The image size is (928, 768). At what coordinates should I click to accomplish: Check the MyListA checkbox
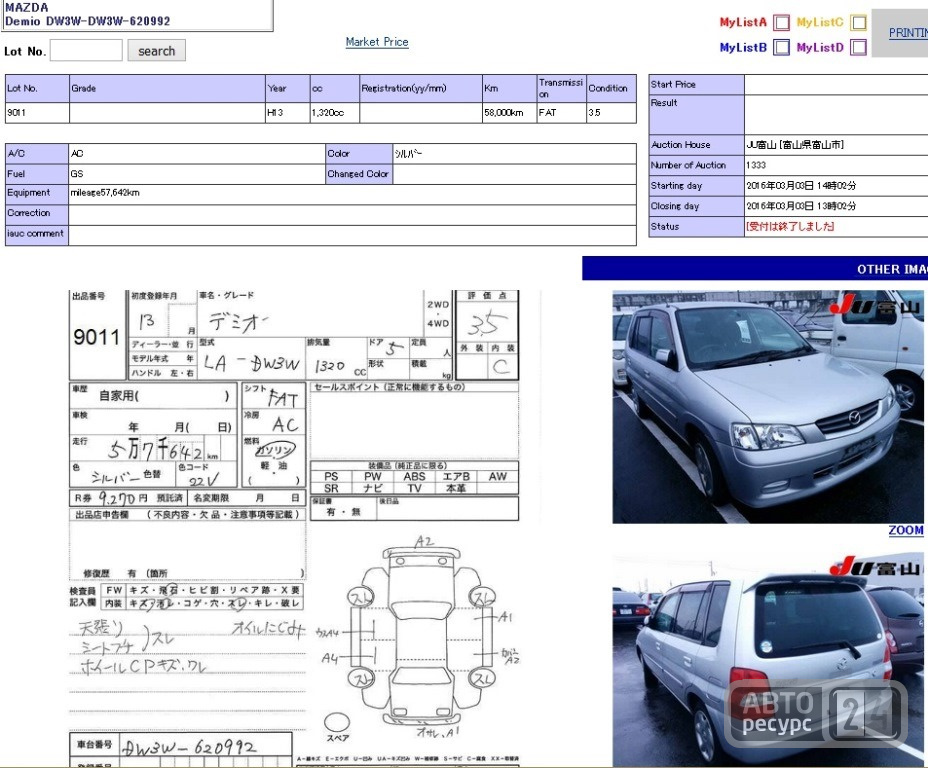click(781, 22)
